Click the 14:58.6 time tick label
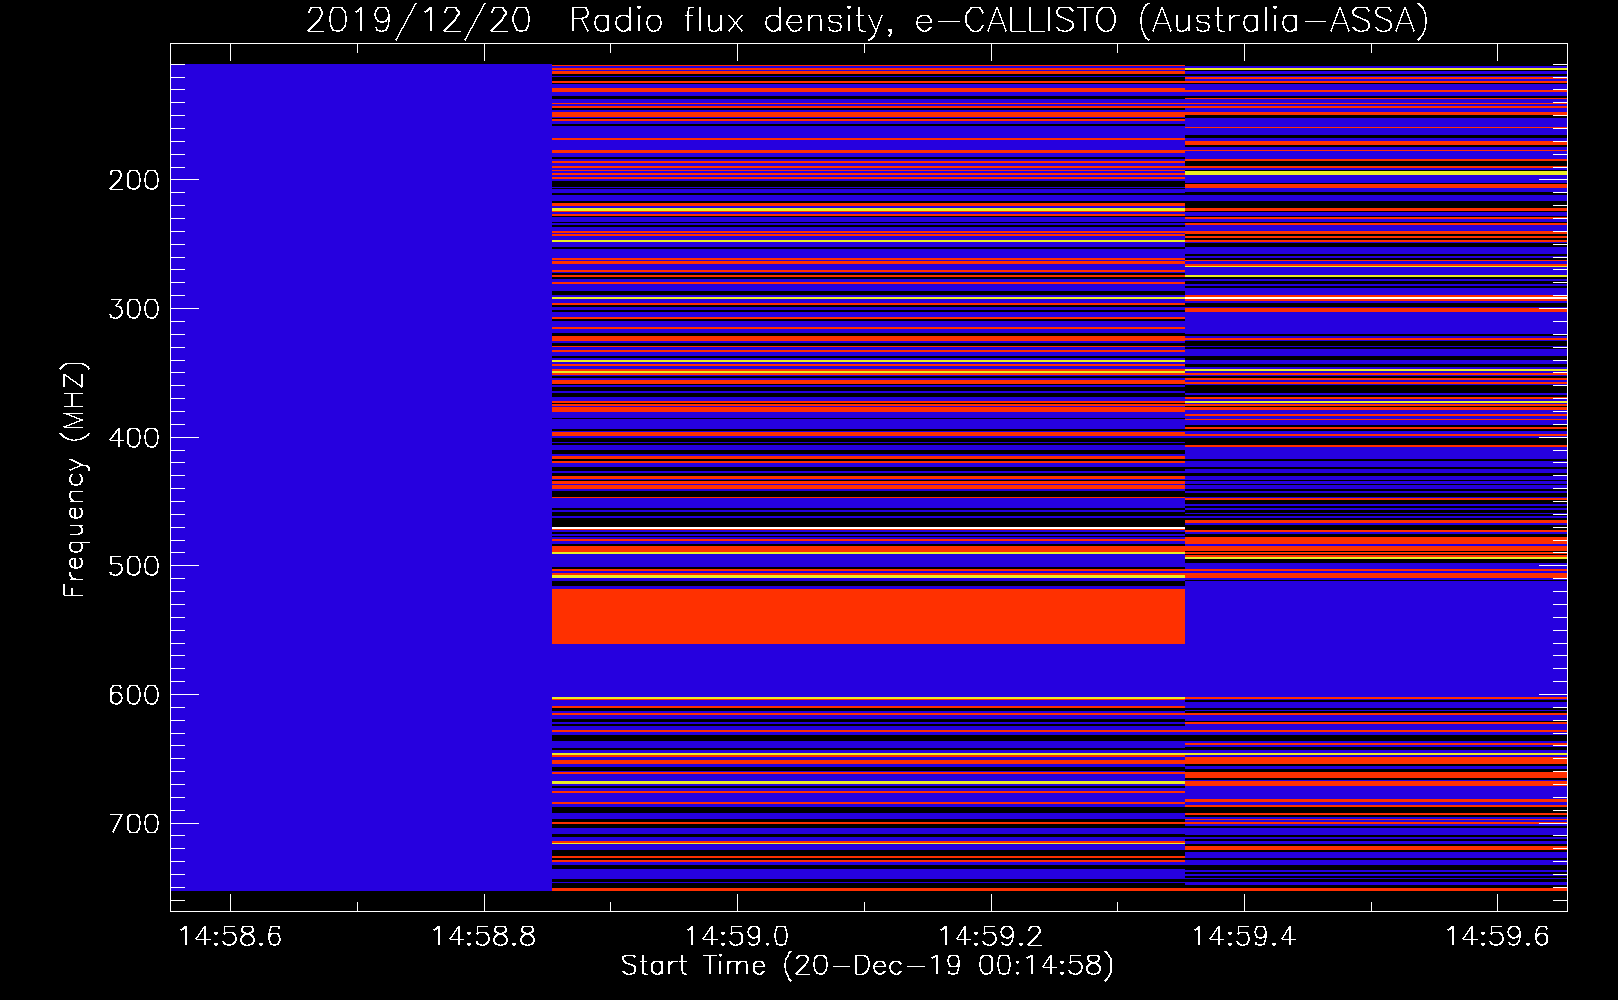The image size is (1618, 1000). point(230,936)
